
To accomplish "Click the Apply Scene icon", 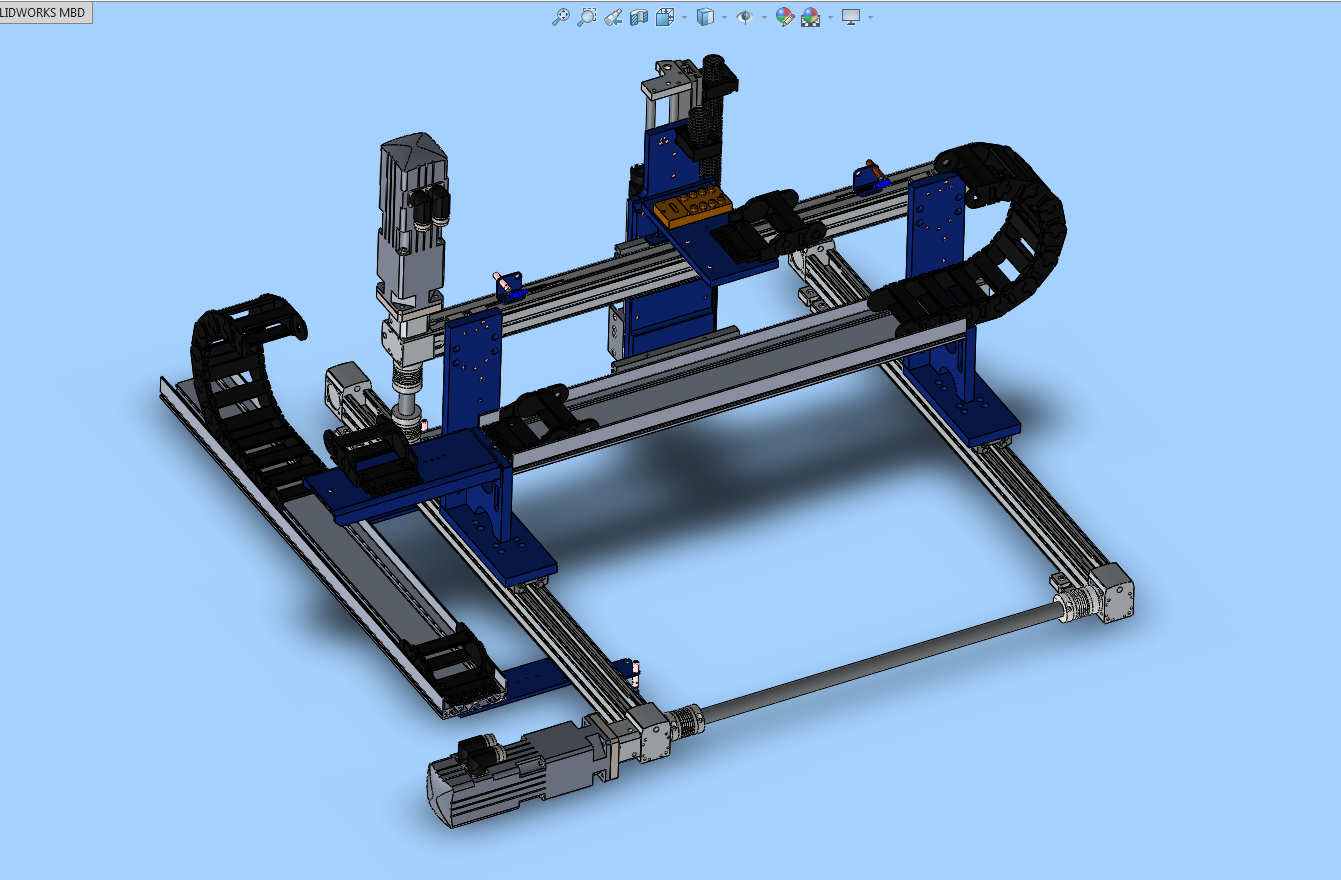I will 810,16.
